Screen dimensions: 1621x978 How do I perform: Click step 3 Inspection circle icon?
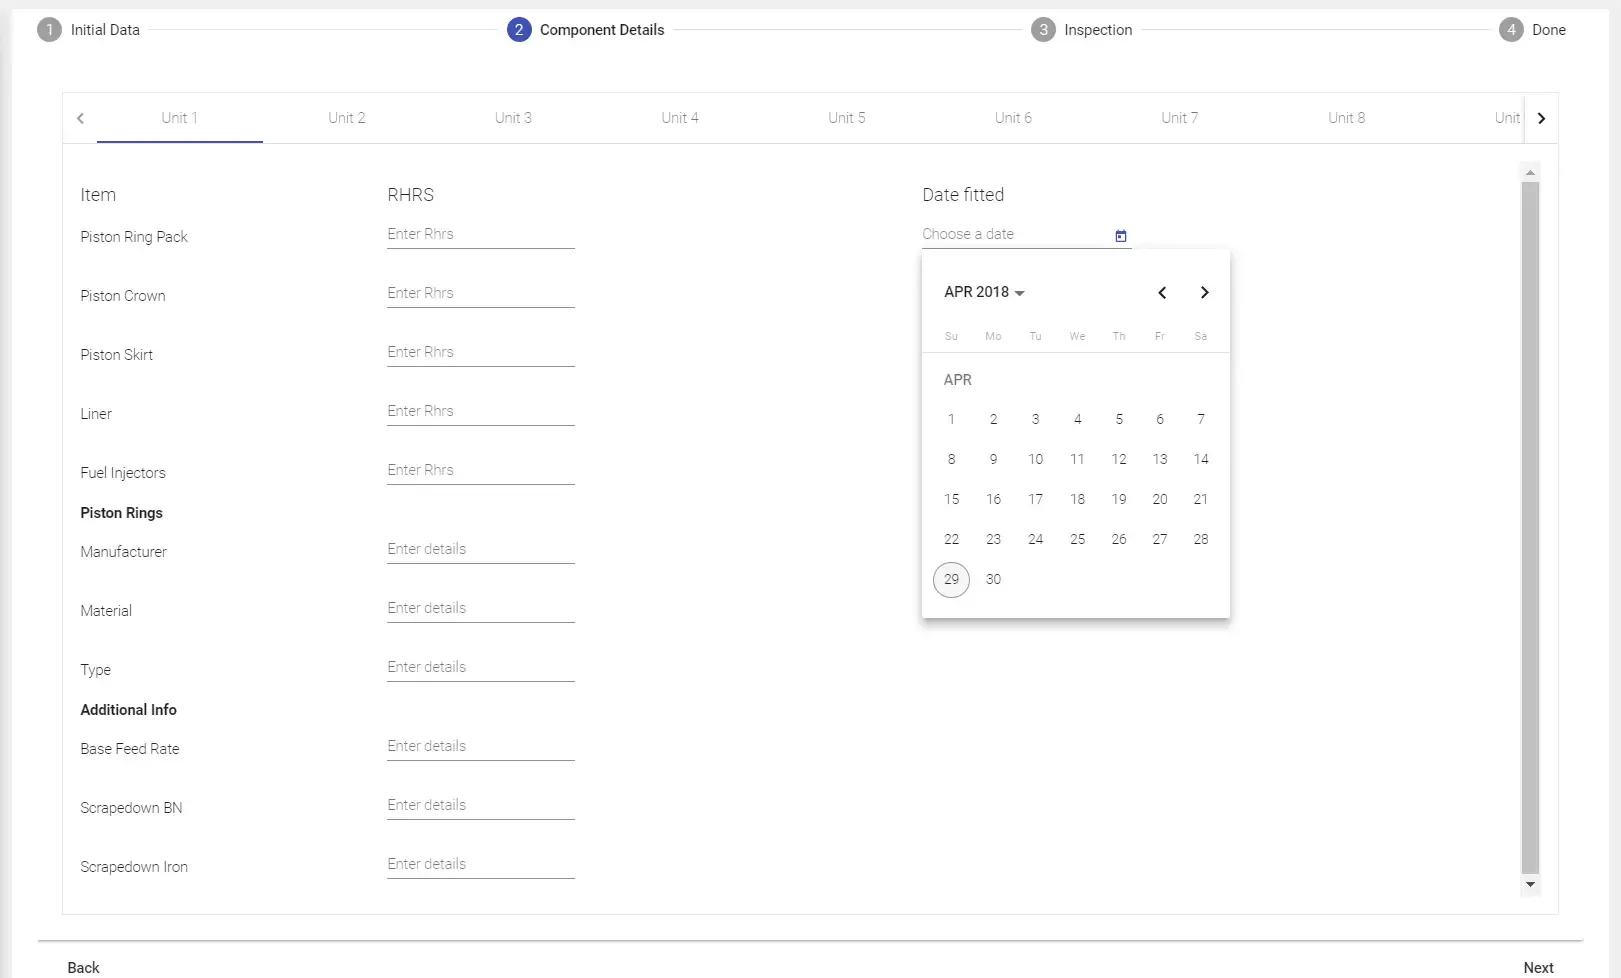point(1043,30)
